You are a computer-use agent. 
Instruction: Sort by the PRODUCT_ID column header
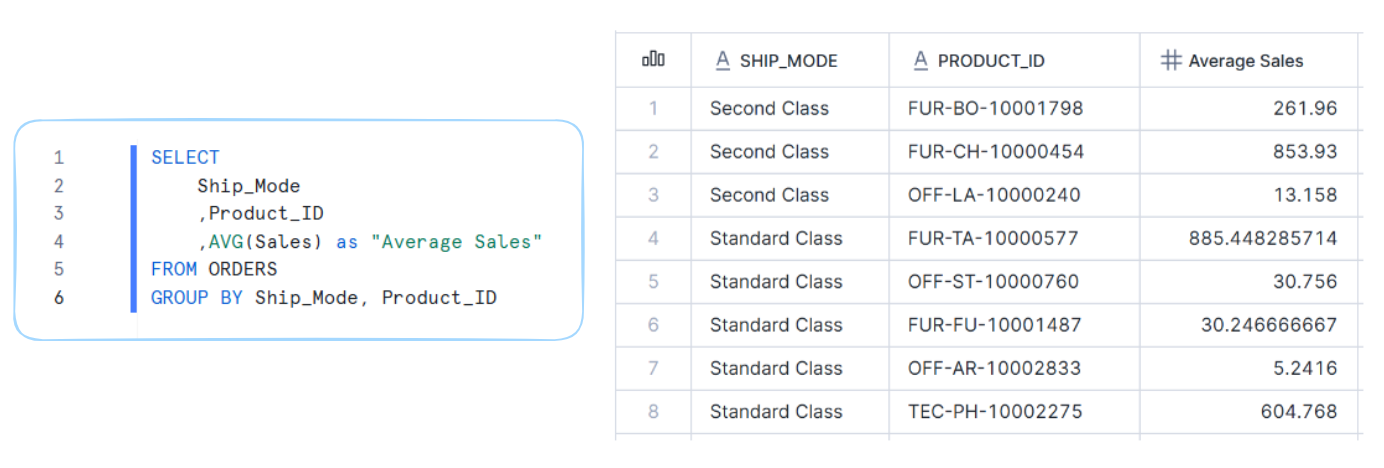click(x=990, y=61)
